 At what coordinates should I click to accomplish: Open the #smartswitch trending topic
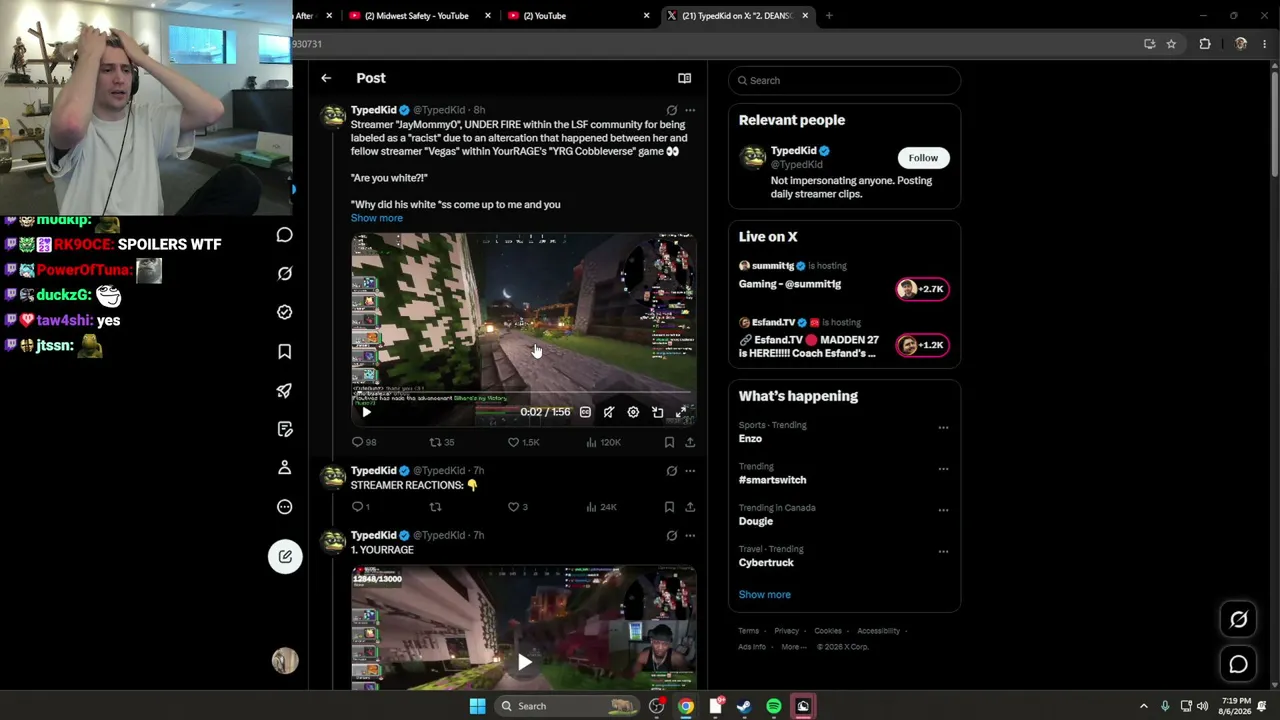pyautogui.click(x=772, y=480)
